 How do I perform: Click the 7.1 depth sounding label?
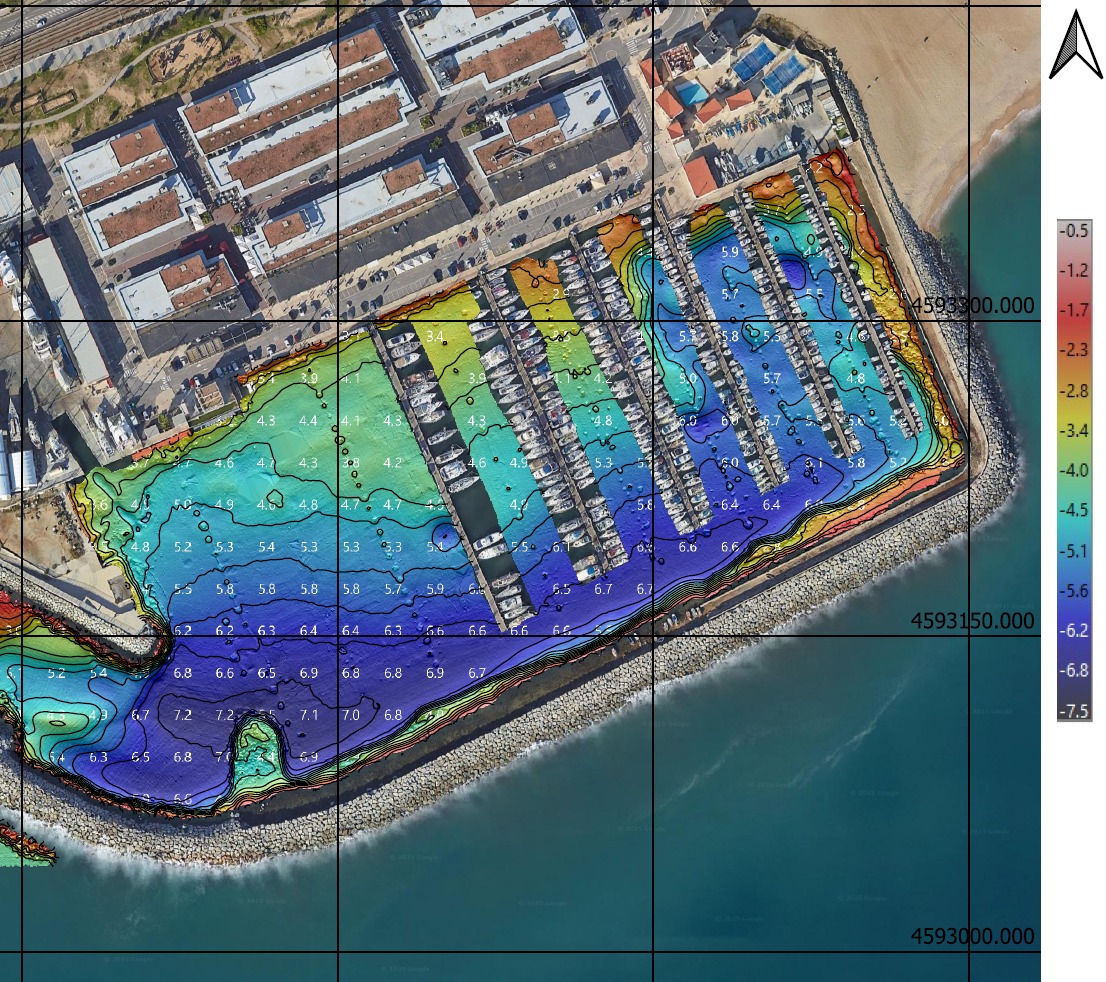(309, 716)
